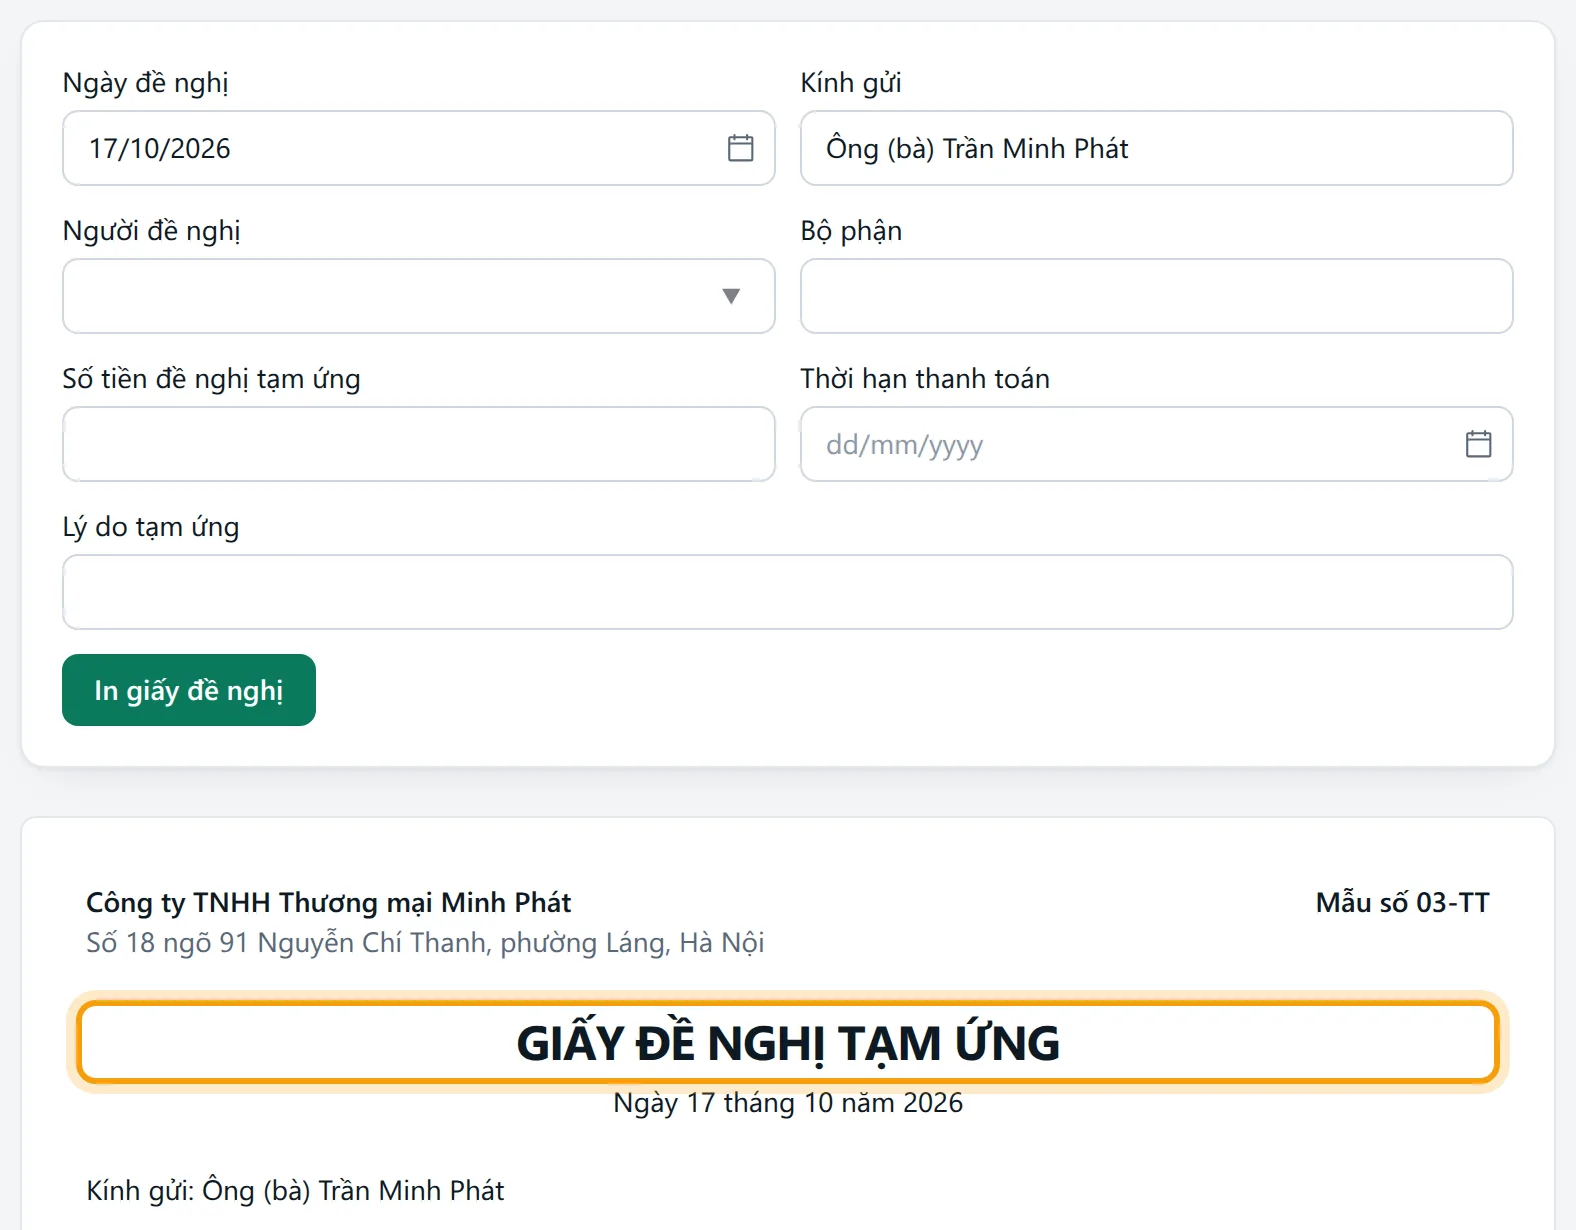Click the Số tiền đề nghị tạm ứng field
This screenshot has height=1230, width=1576.
click(419, 444)
